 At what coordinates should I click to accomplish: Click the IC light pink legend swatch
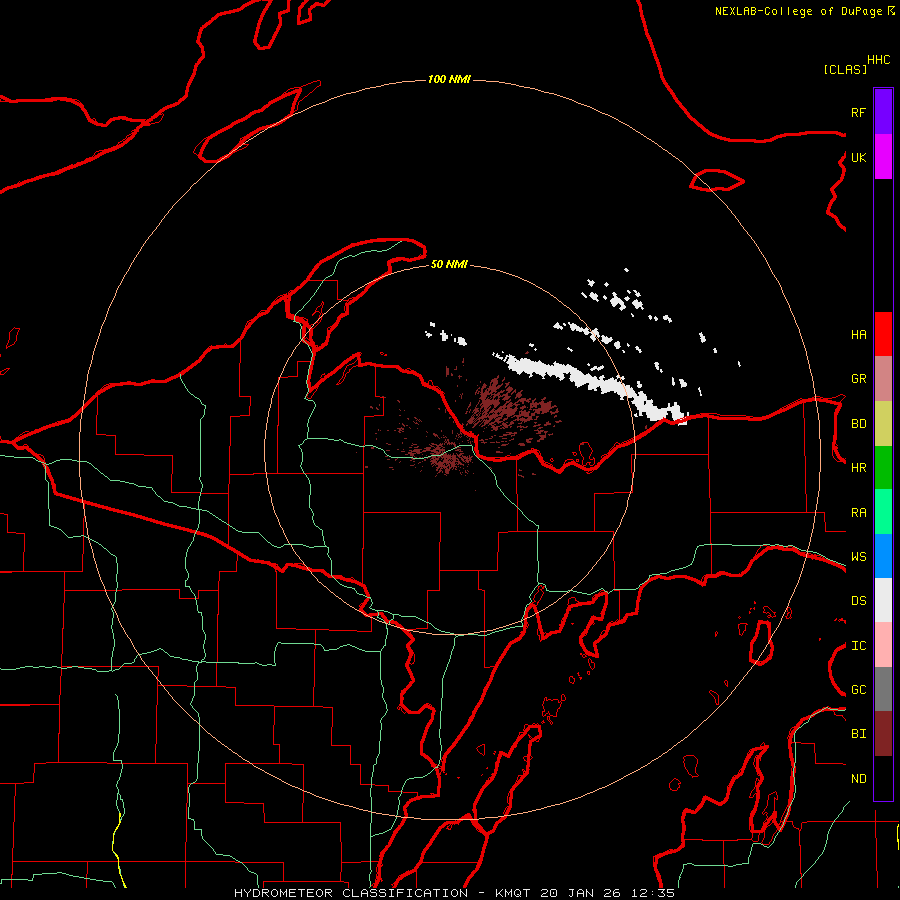point(883,645)
